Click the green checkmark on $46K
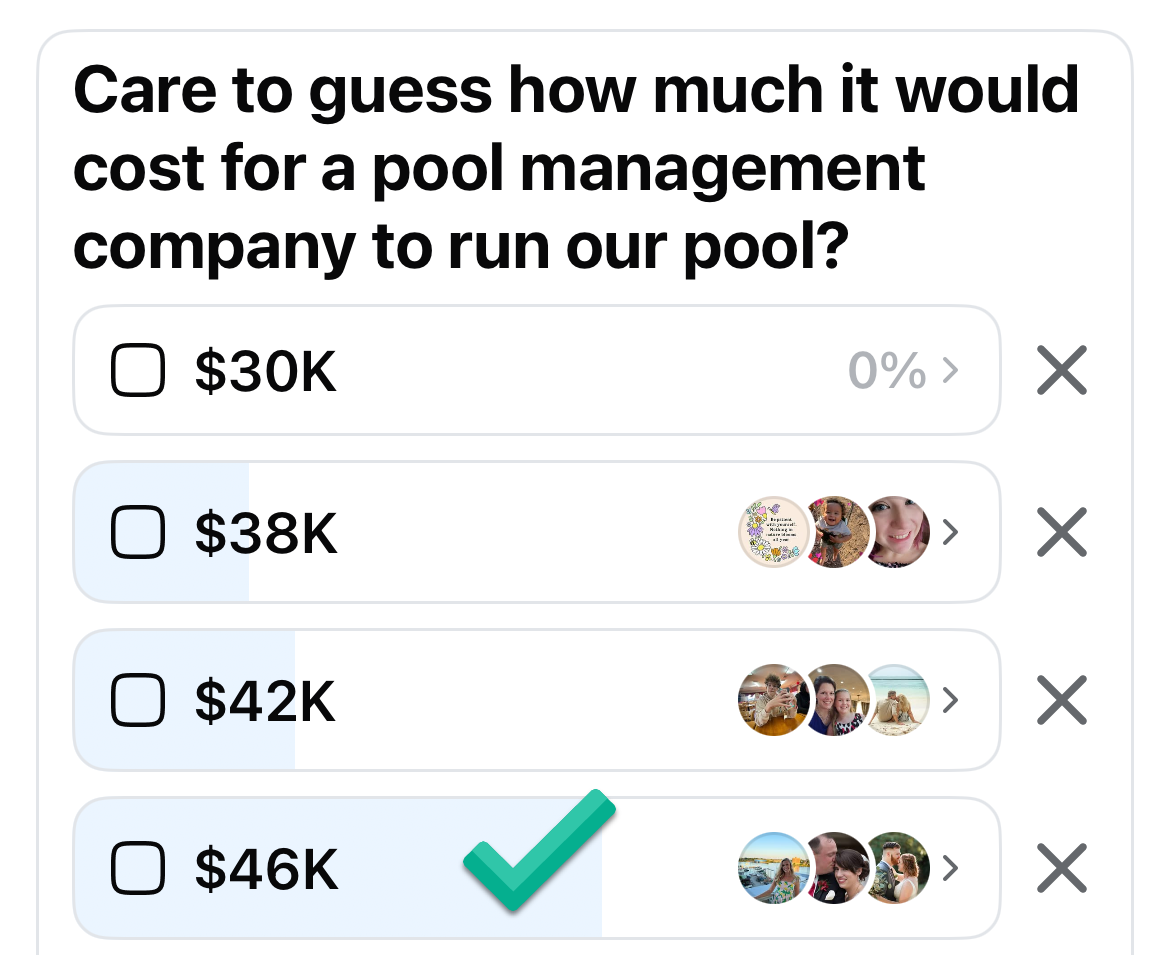Image resolution: width=1167 pixels, height=955 pixels. click(540, 850)
